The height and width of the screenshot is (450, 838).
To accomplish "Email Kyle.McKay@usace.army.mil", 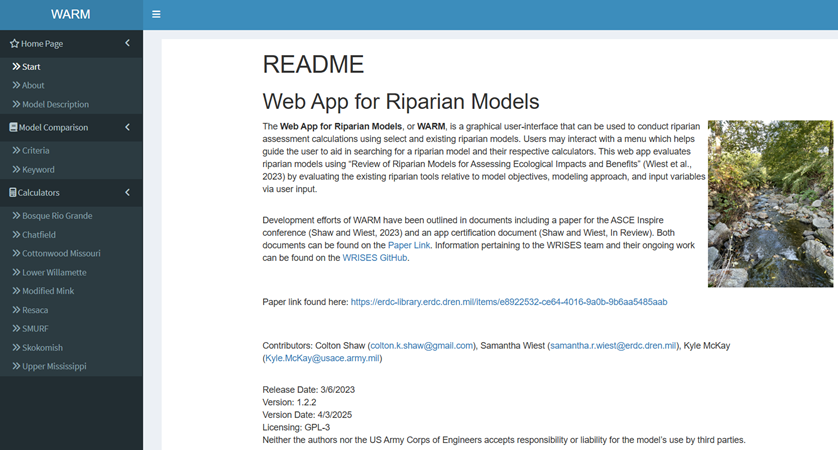I will pos(322,358).
